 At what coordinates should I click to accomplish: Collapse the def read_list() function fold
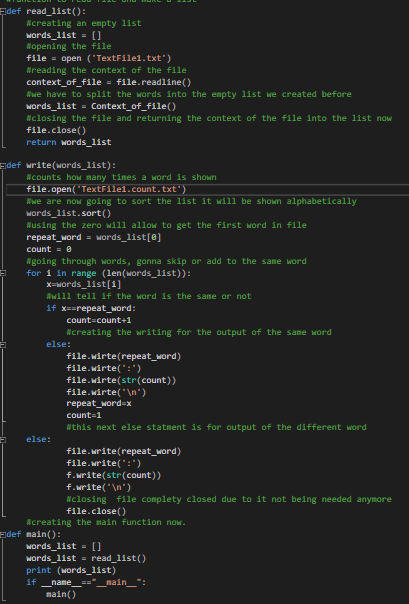3,12
